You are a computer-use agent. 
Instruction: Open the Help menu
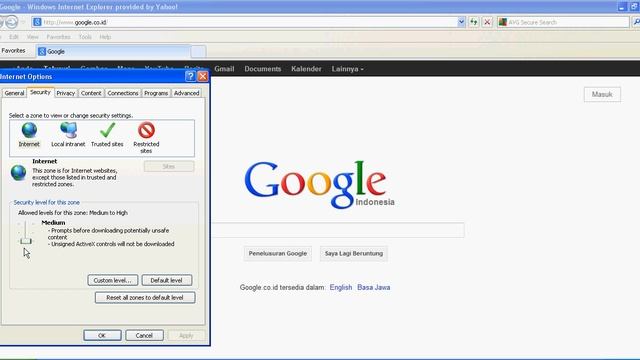click(x=105, y=37)
